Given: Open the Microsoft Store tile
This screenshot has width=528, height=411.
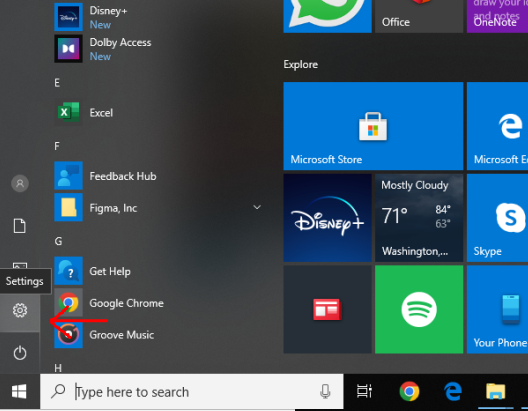Looking at the screenshot, I should [x=373, y=126].
